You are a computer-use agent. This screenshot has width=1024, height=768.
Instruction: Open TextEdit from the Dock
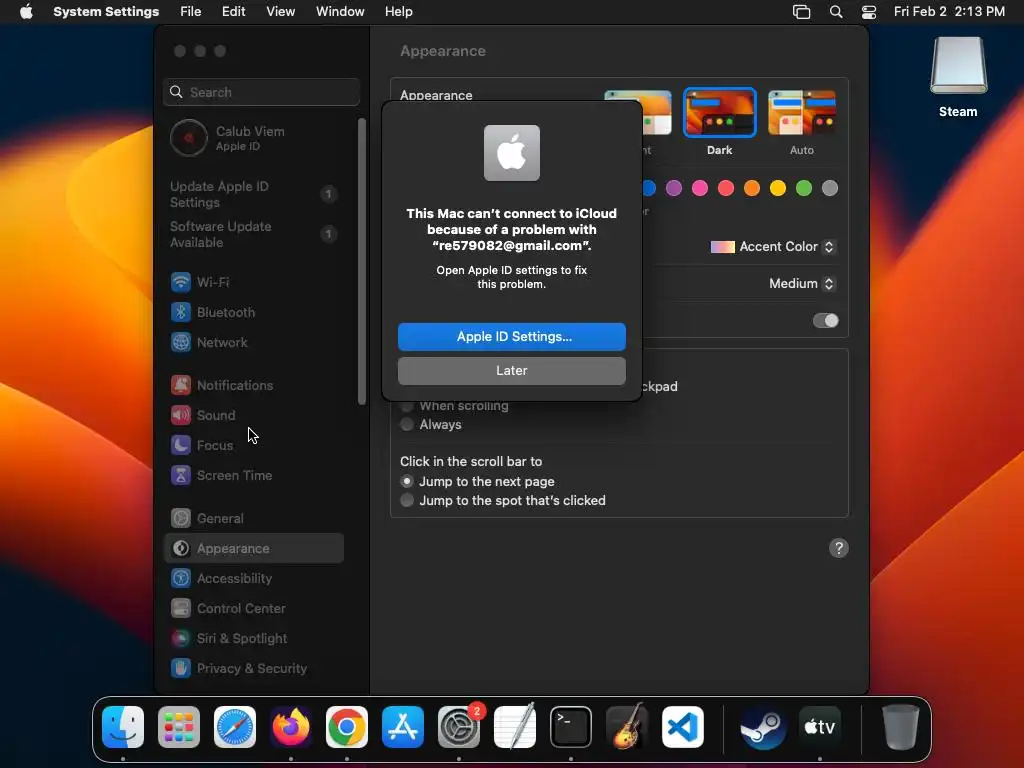515,727
